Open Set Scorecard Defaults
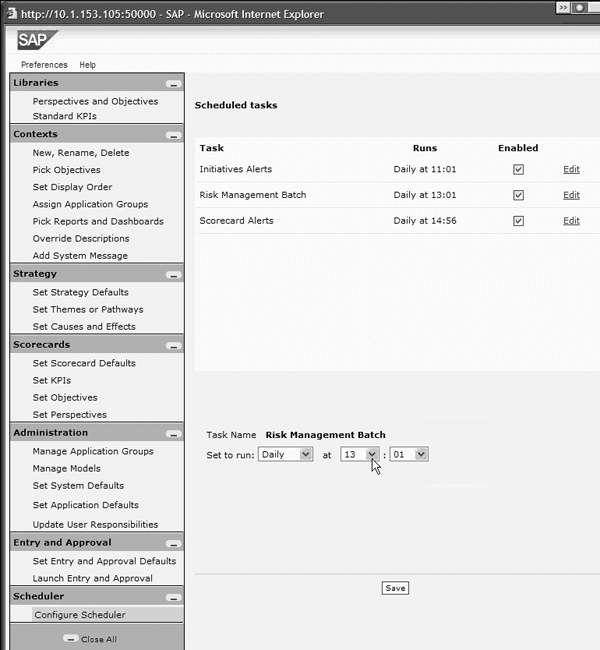Screen dimensions: 600x650 84,363
